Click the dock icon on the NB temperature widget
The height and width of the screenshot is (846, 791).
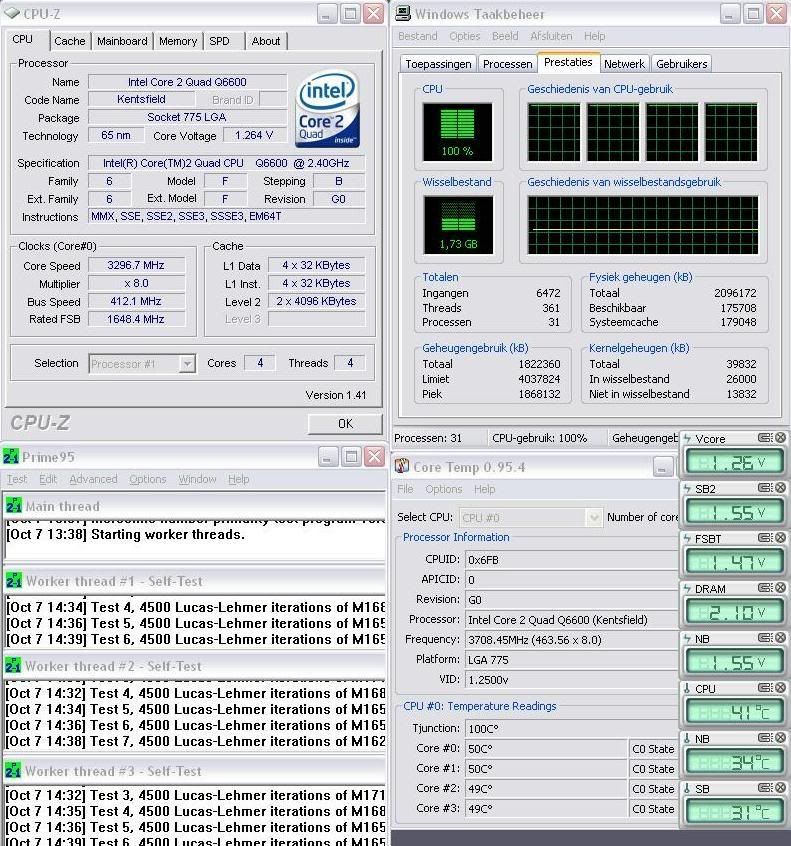(765, 738)
